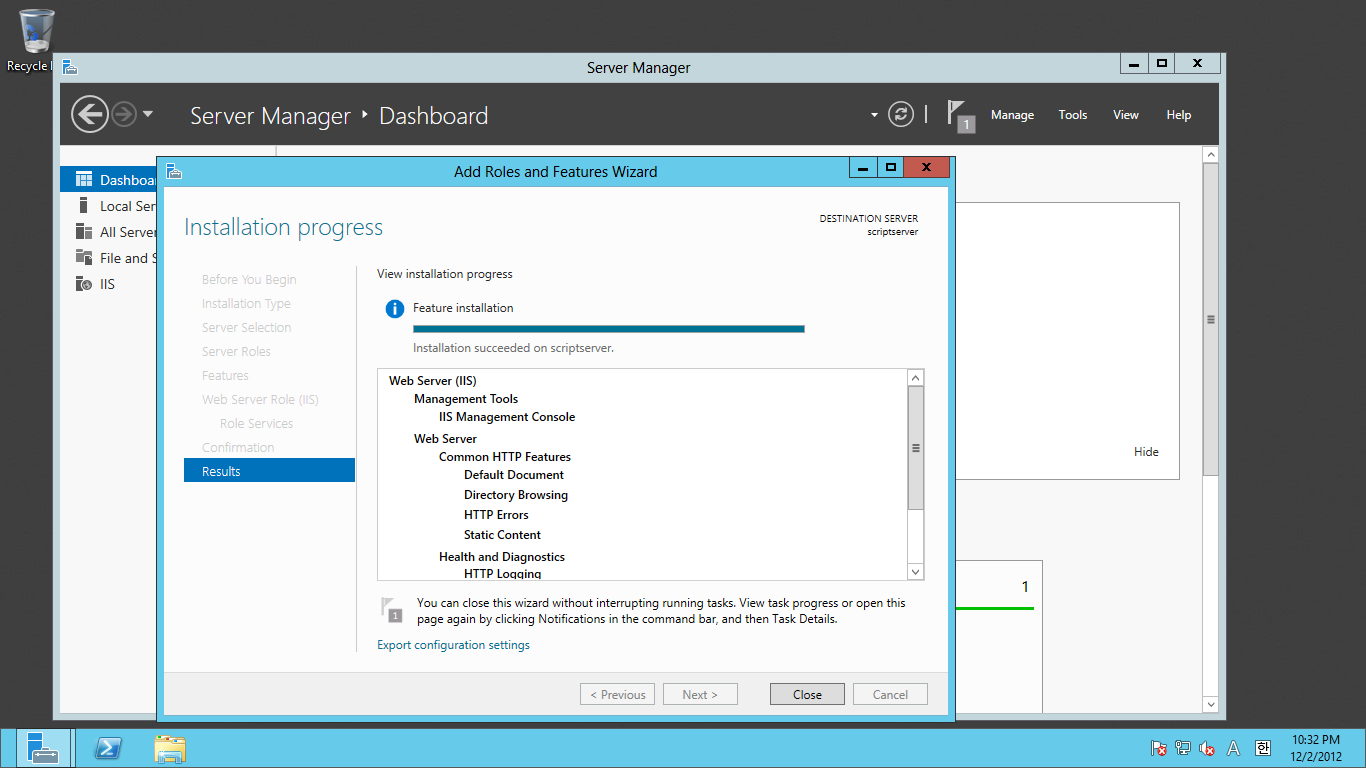Select the 'Health and Diagnostics' row
This screenshot has height=768, width=1366.
[502, 557]
